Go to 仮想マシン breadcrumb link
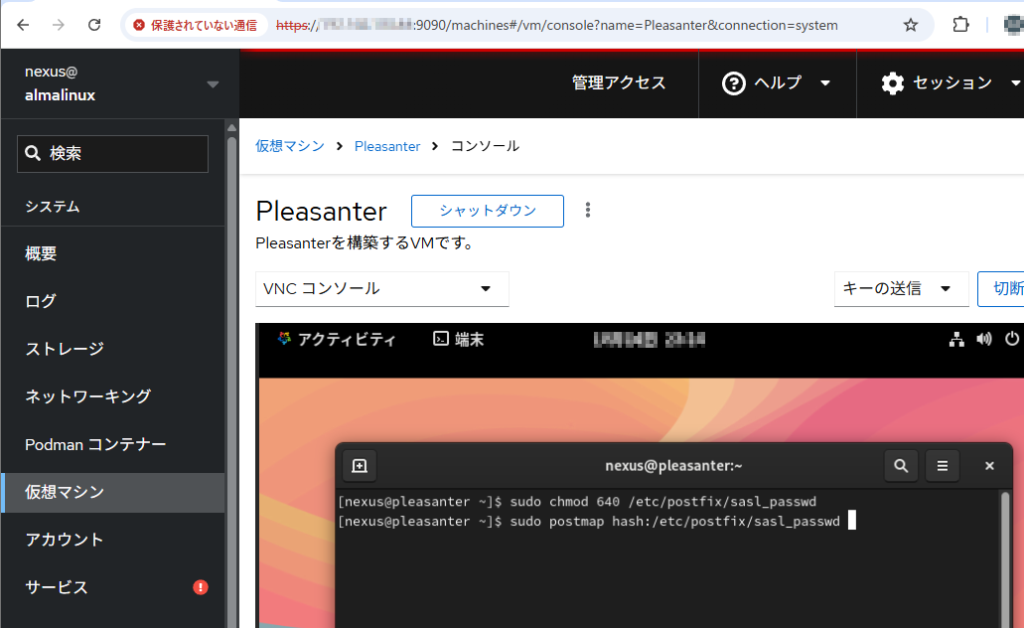The width and height of the screenshot is (1024, 628). click(290, 146)
